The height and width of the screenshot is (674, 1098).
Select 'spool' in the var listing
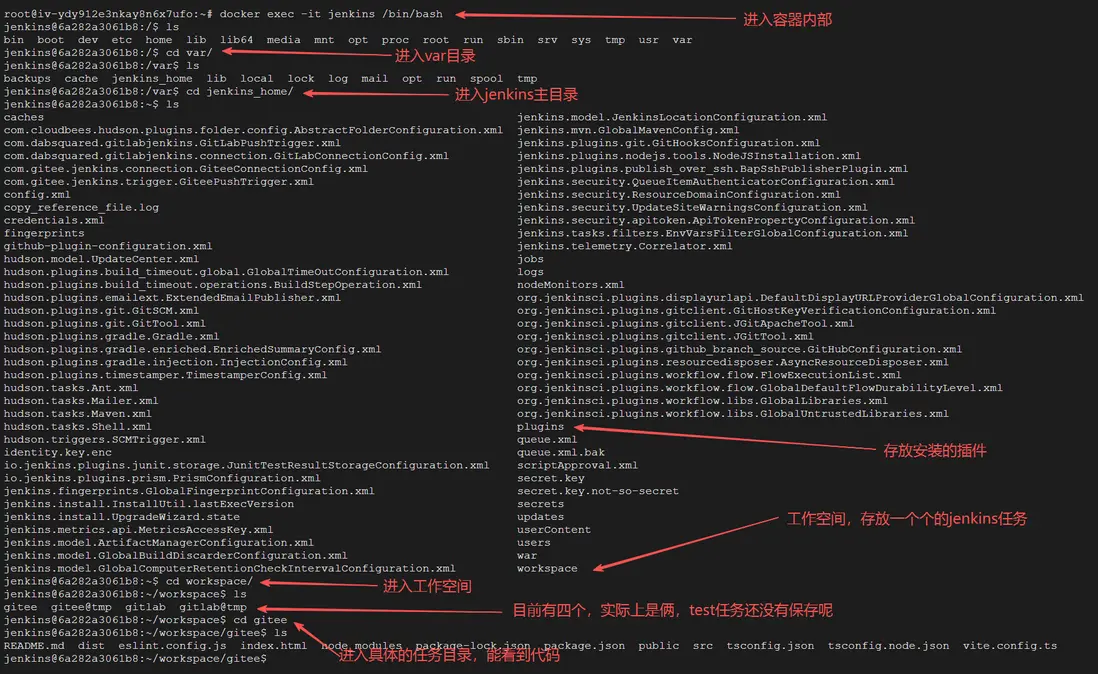point(487,78)
